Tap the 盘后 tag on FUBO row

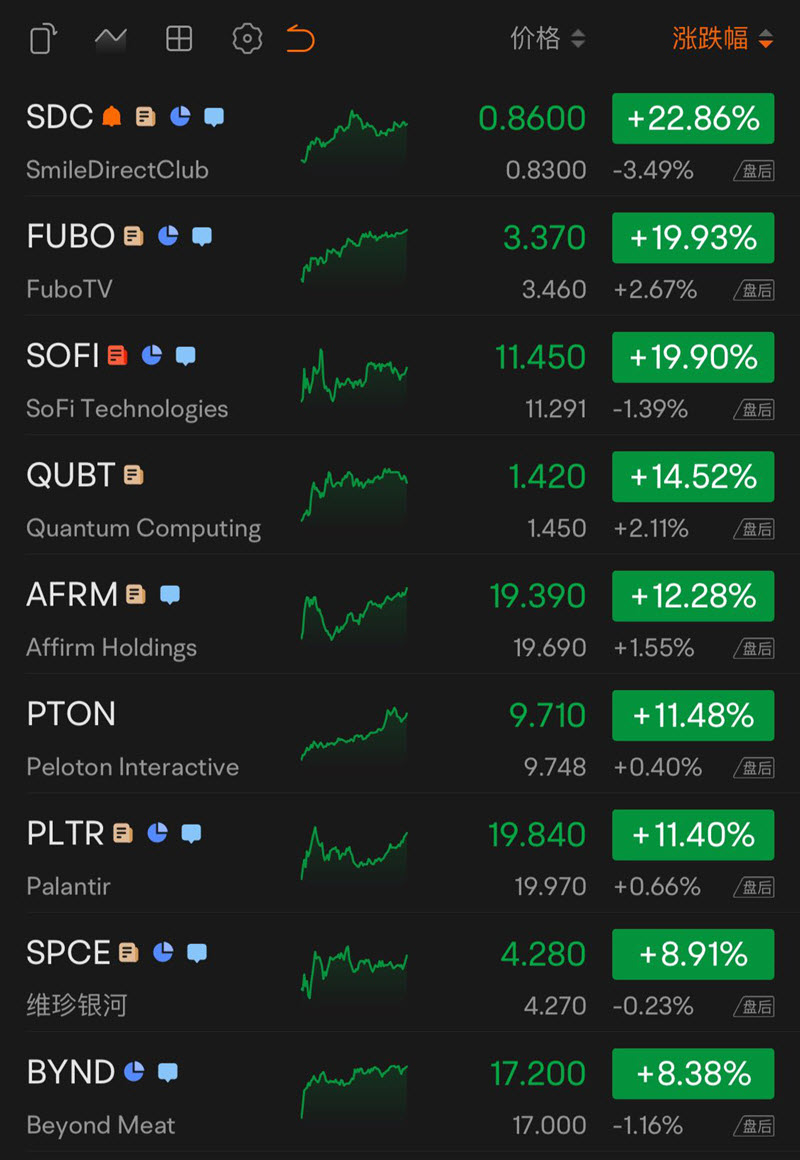[754, 291]
